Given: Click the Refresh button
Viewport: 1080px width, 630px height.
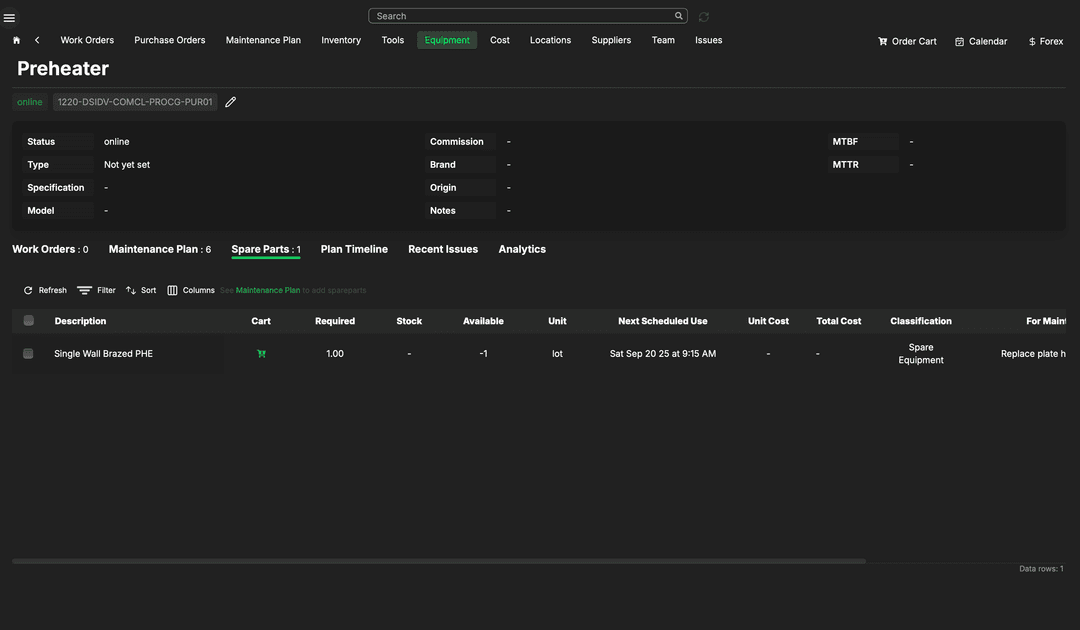Looking at the screenshot, I should point(45,290).
